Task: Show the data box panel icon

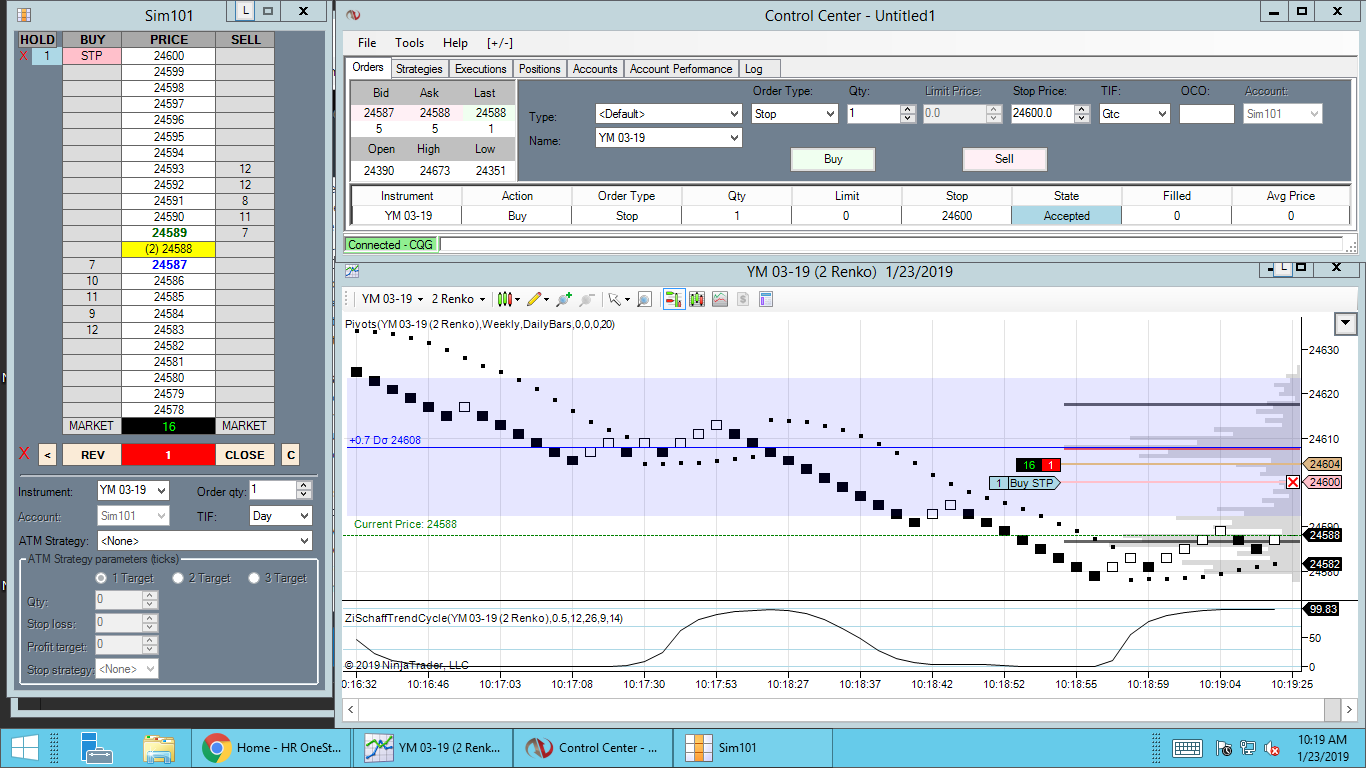Action: coord(766,299)
